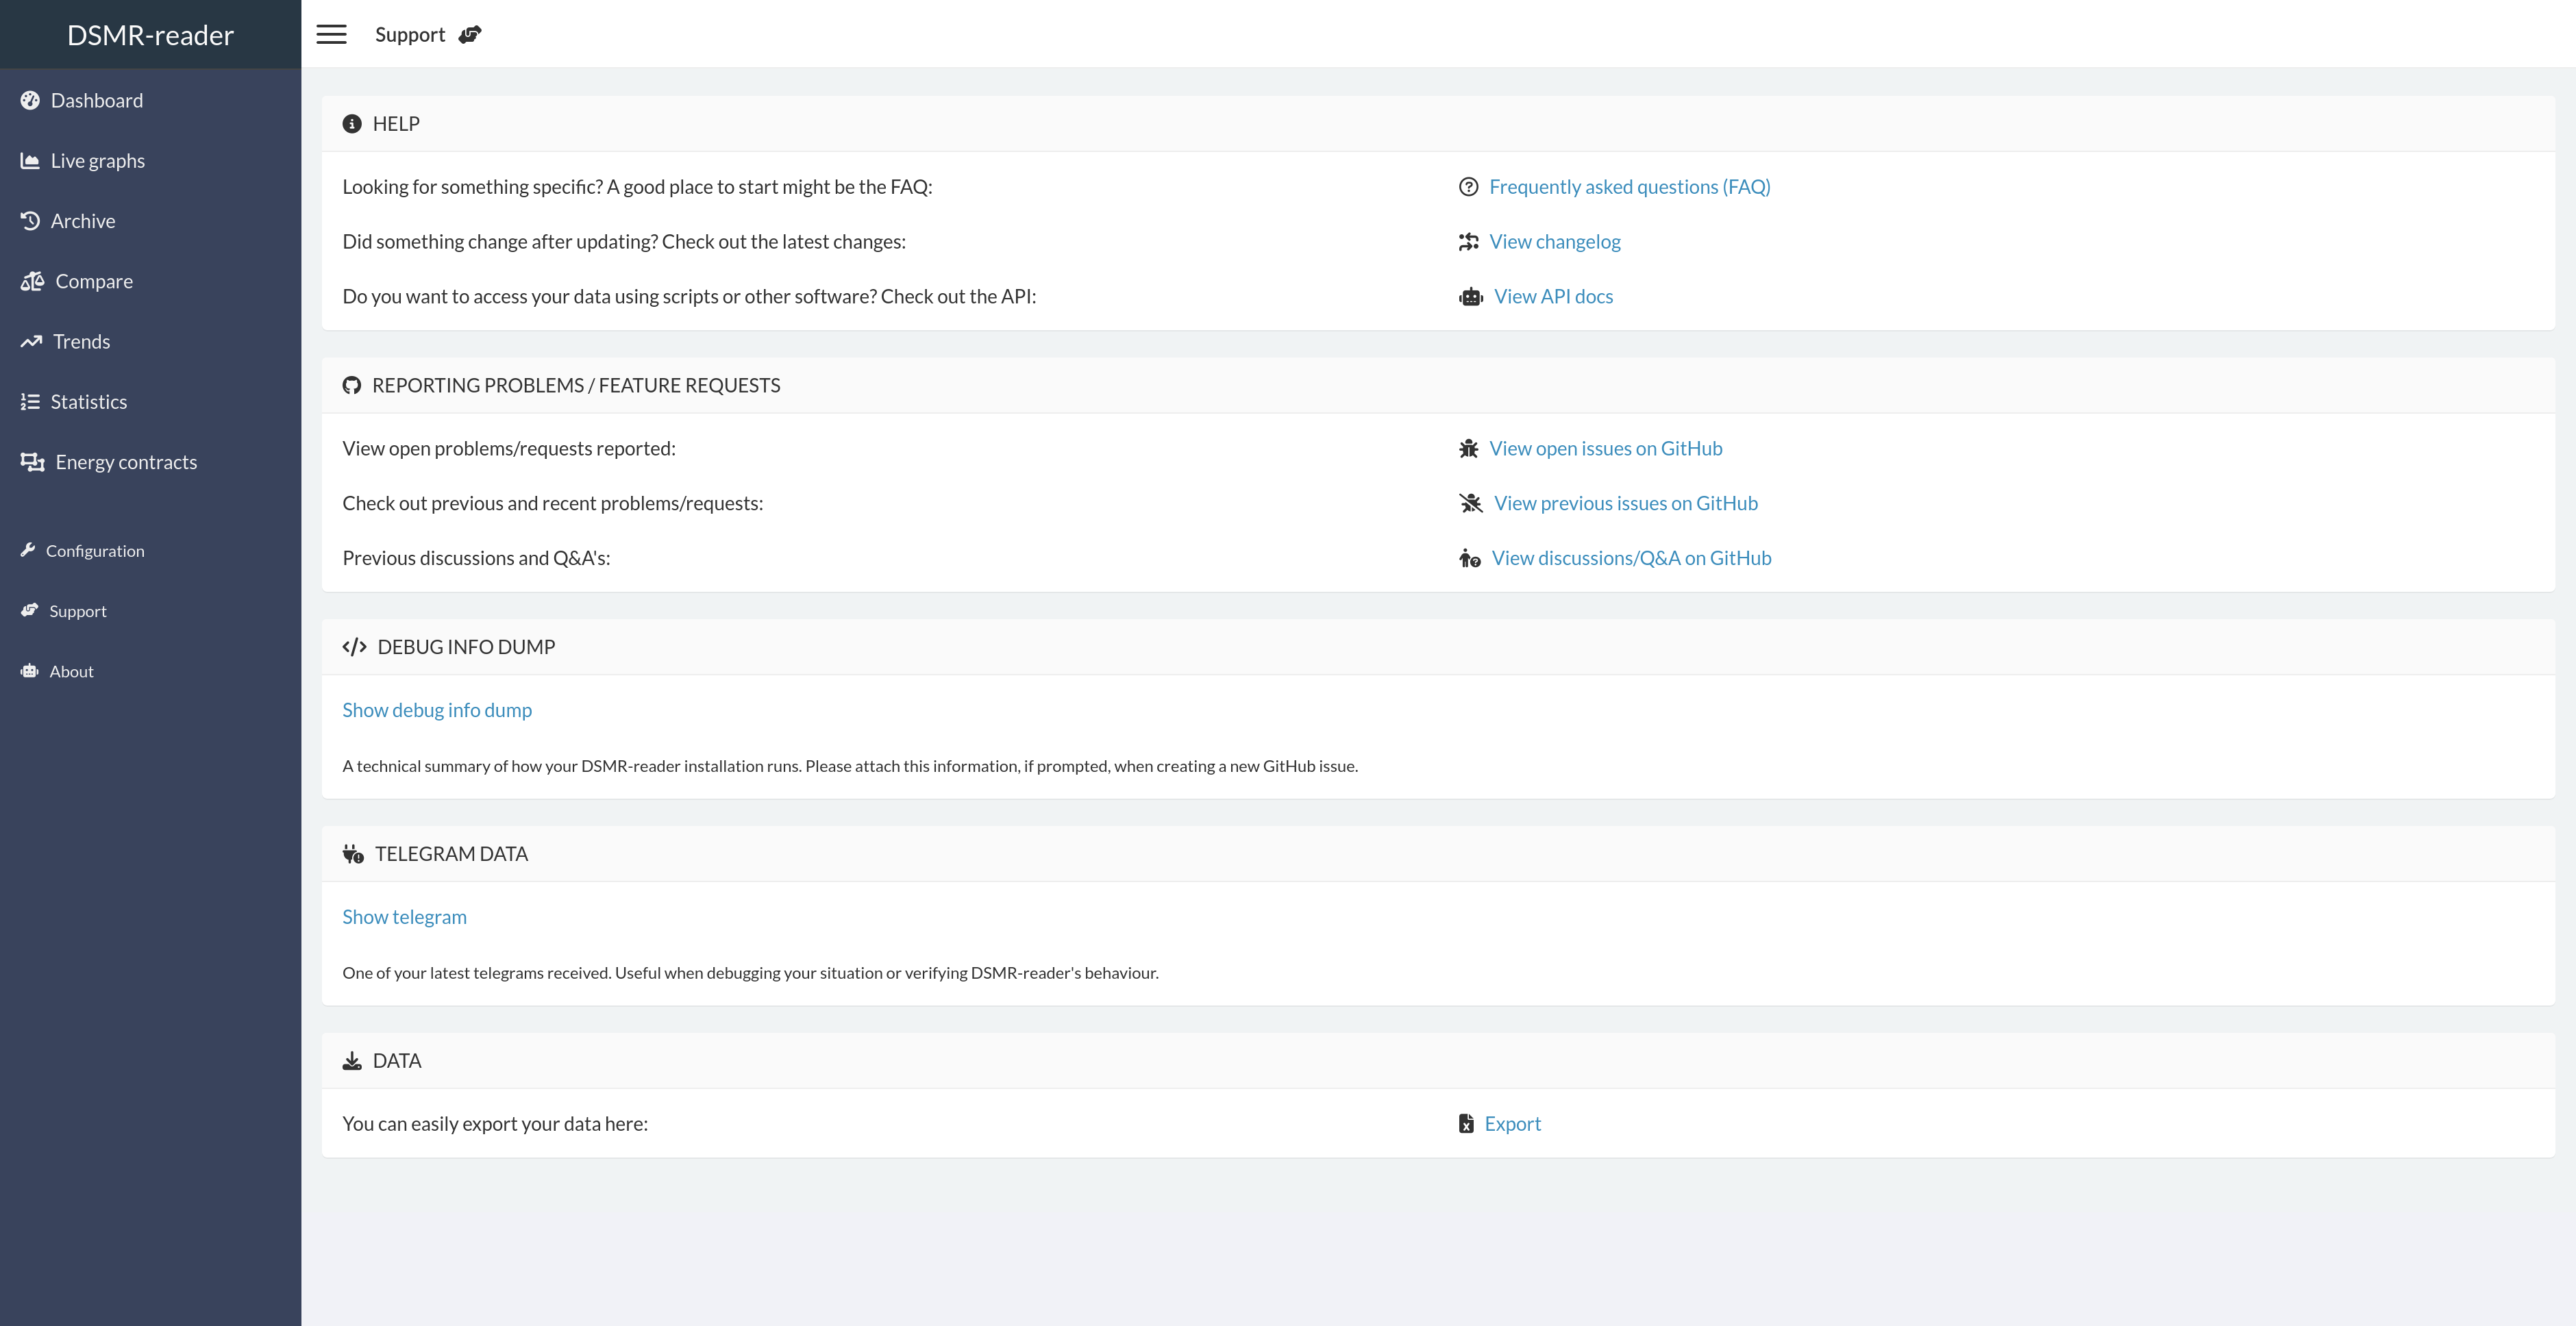This screenshot has width=2576, height=1326.
Task: Click the changelog icon
Action: pos(1468,242)
